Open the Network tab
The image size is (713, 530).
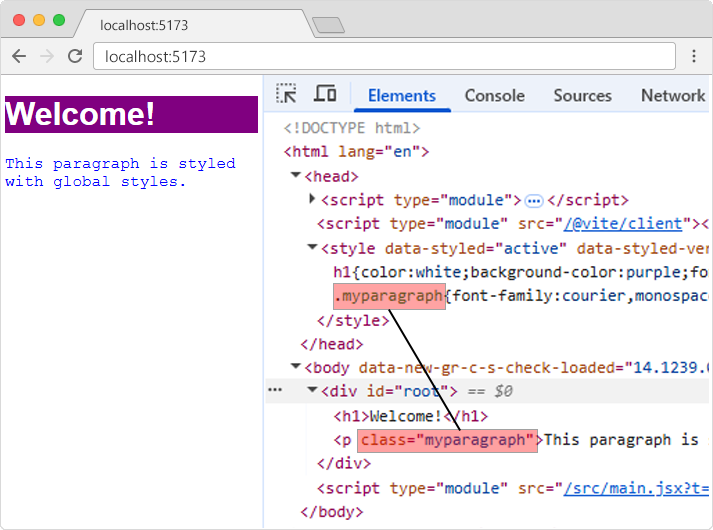[x=672, y=95]
